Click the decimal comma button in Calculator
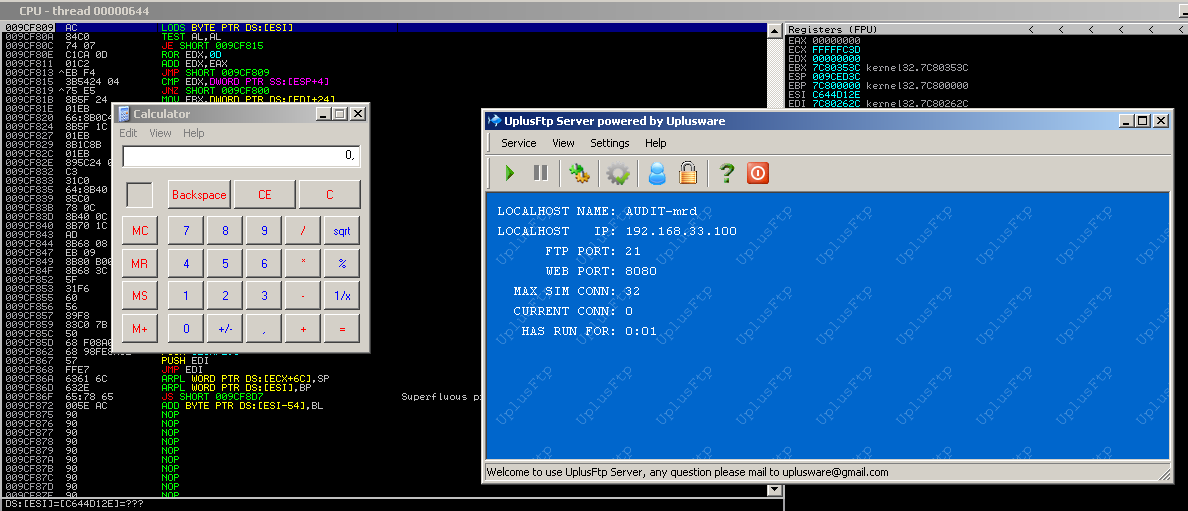This screenshot has width=1188, height=511. 264,328
